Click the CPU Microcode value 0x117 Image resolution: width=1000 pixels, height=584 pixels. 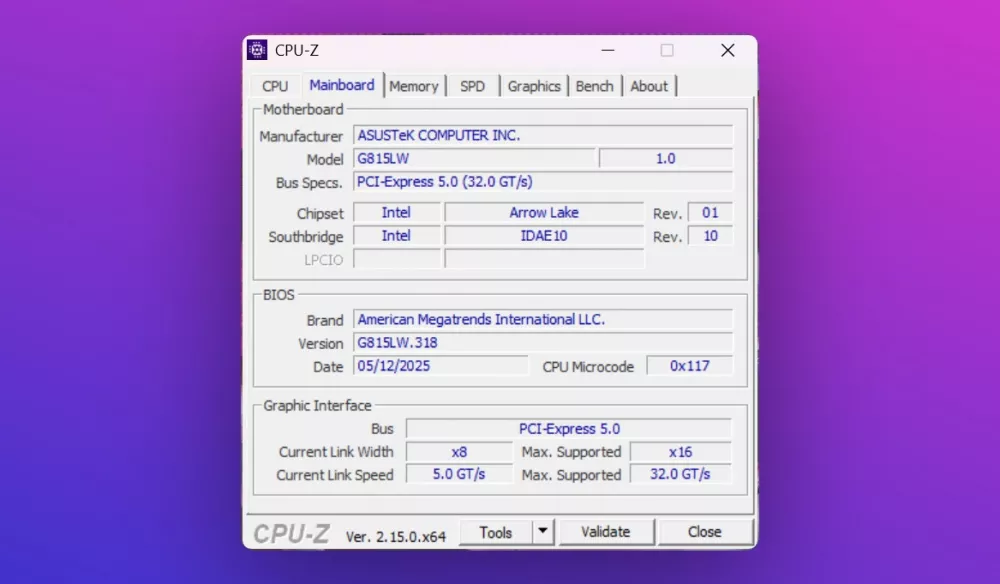(689, 366)
